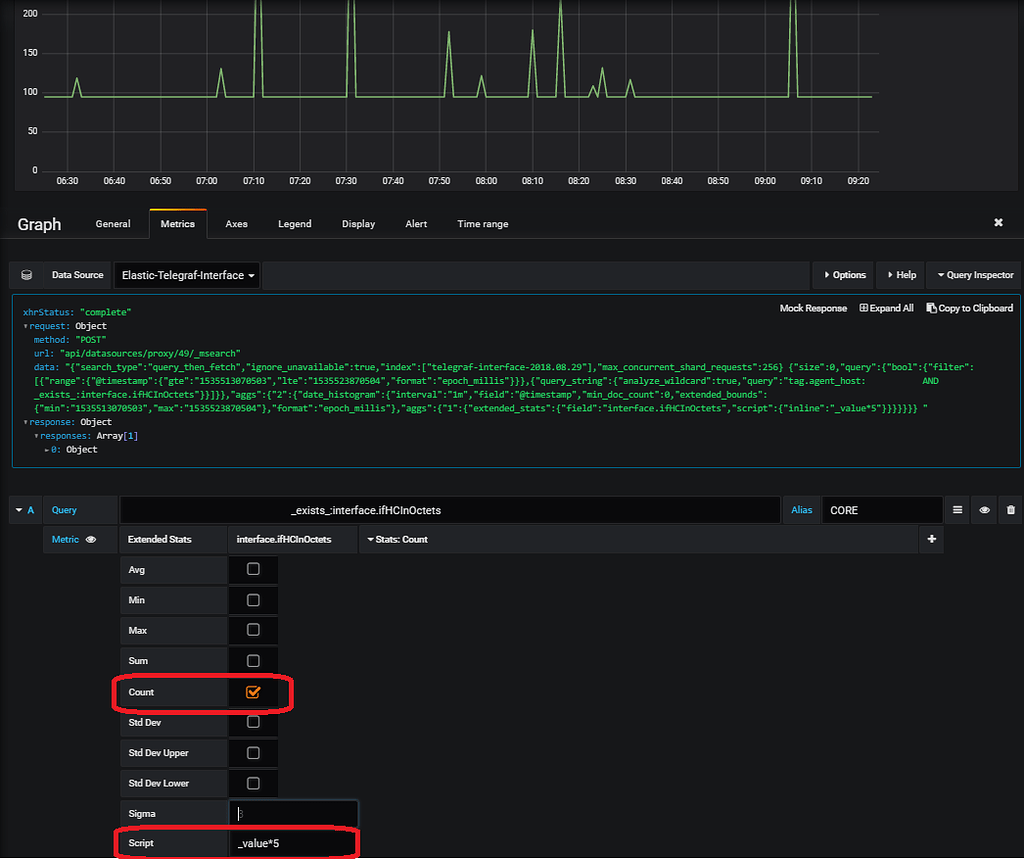This screenshot has width=1024, height=859.
Task: Click the Script input field with _value*5
Action: click(x=293, y=843)
